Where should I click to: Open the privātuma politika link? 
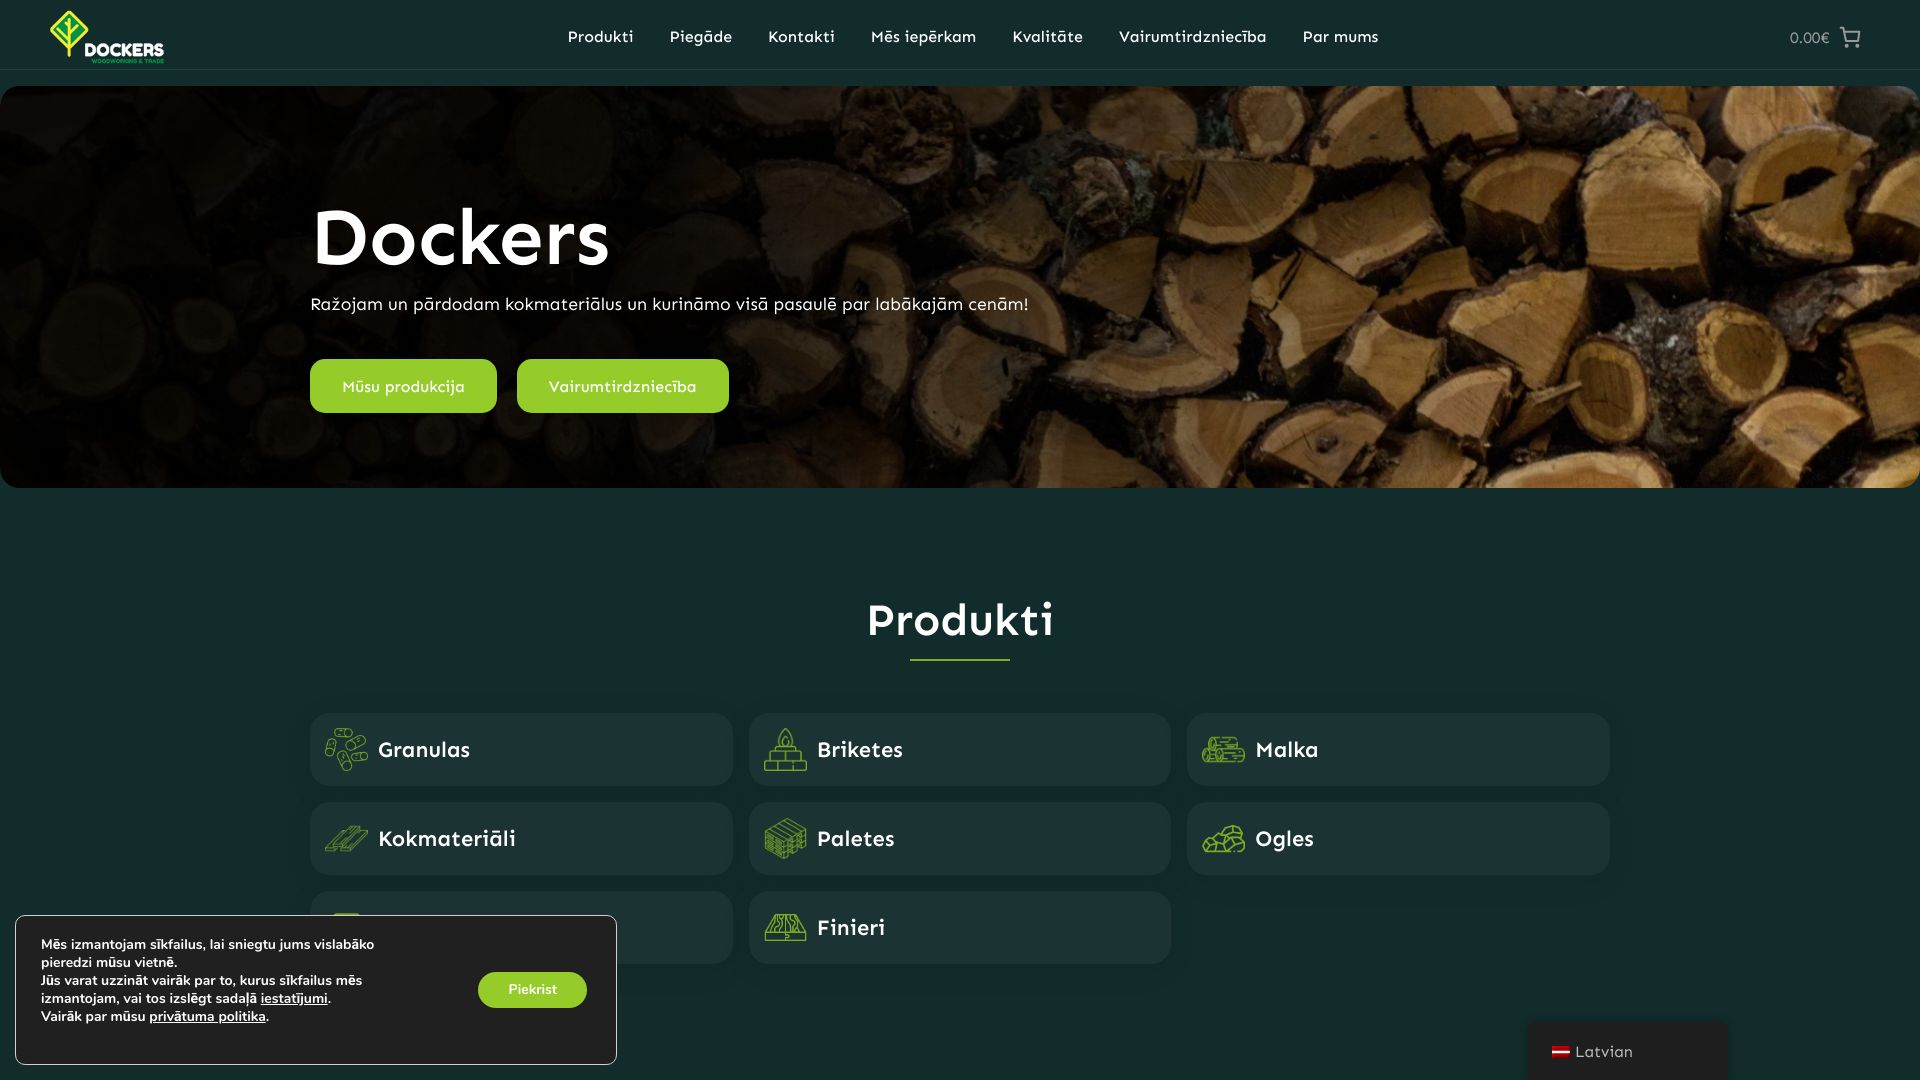[207, 1017]
